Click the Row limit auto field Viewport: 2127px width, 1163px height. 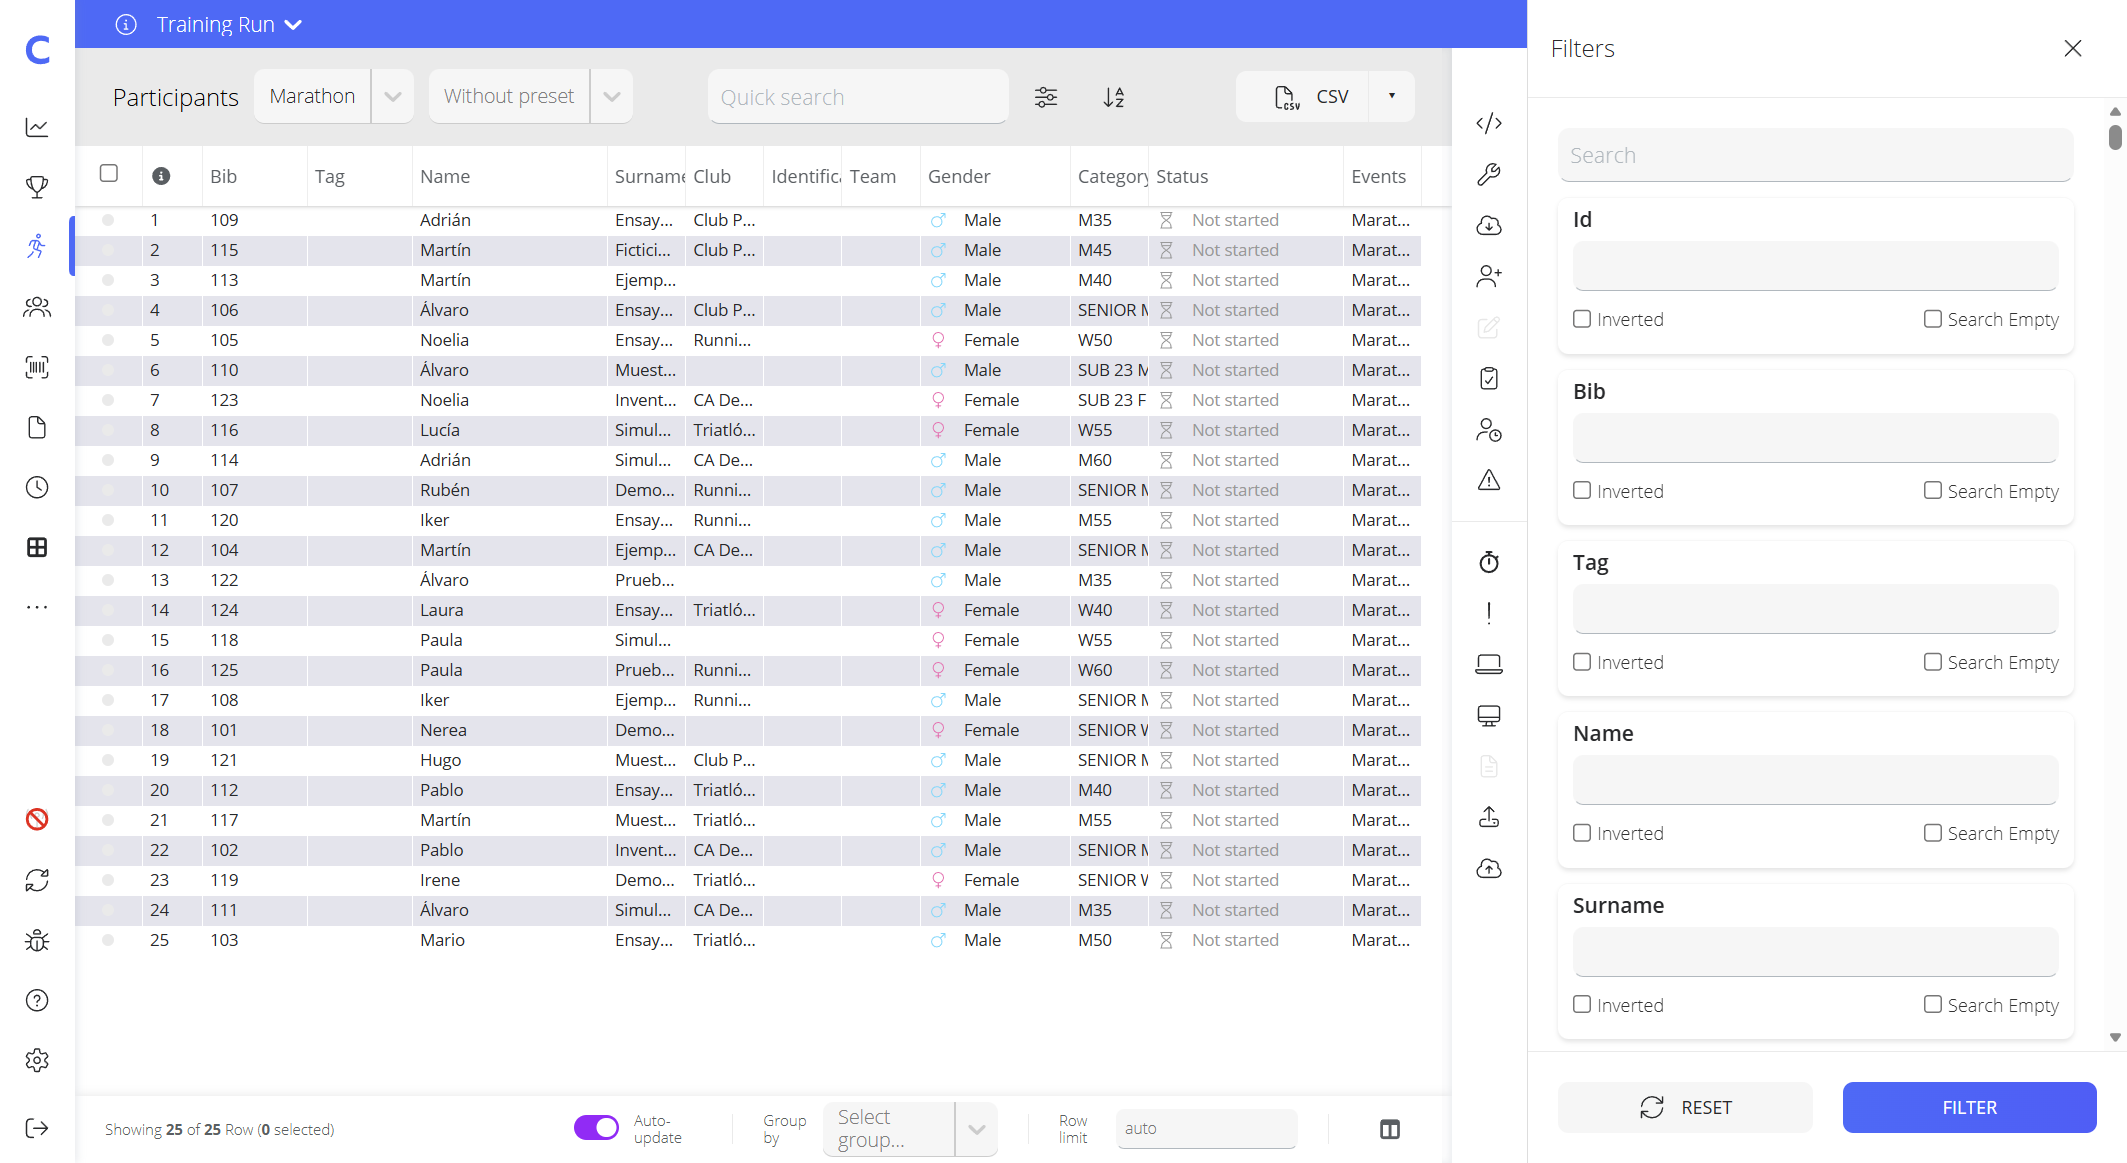1207,1128
